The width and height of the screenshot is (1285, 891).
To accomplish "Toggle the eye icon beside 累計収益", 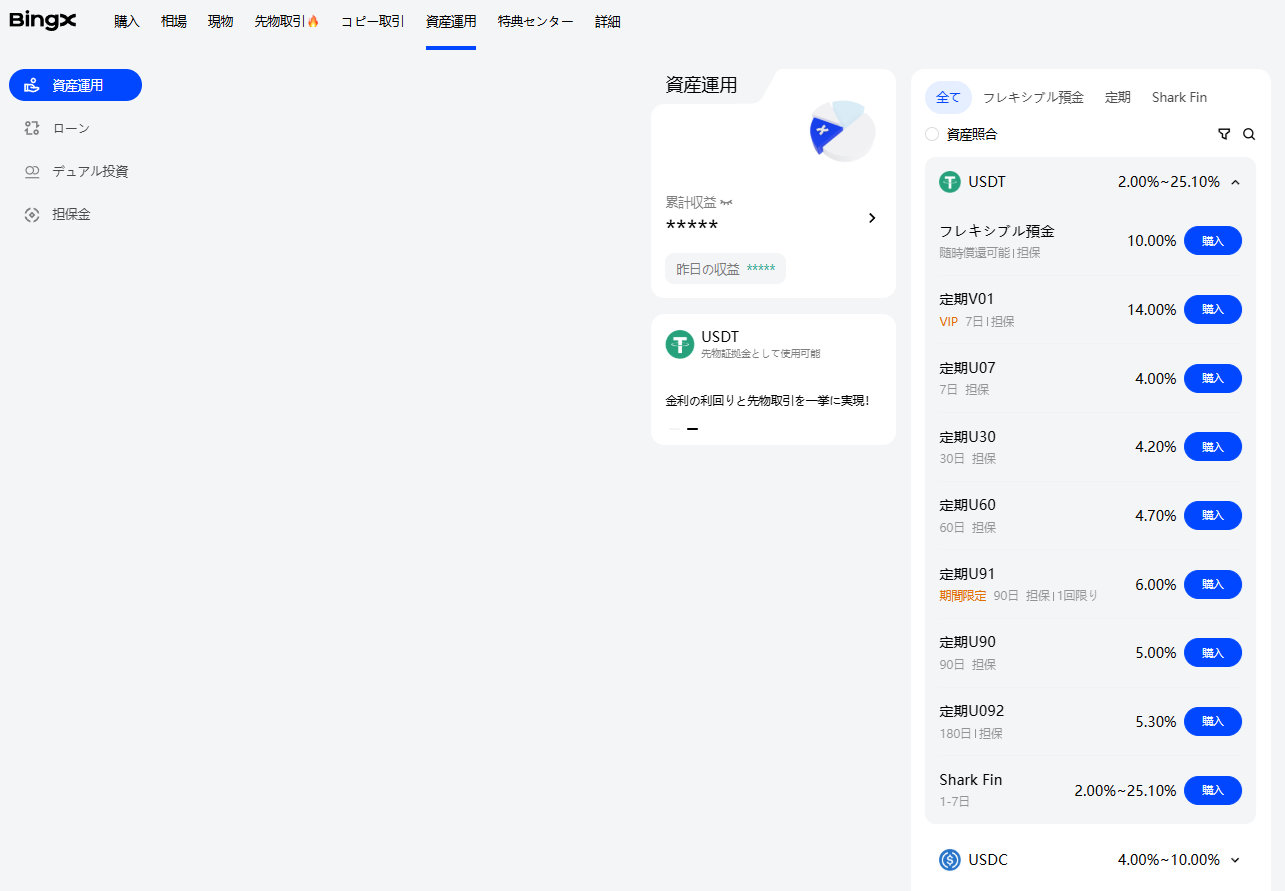I will click(x=726, y=203).
